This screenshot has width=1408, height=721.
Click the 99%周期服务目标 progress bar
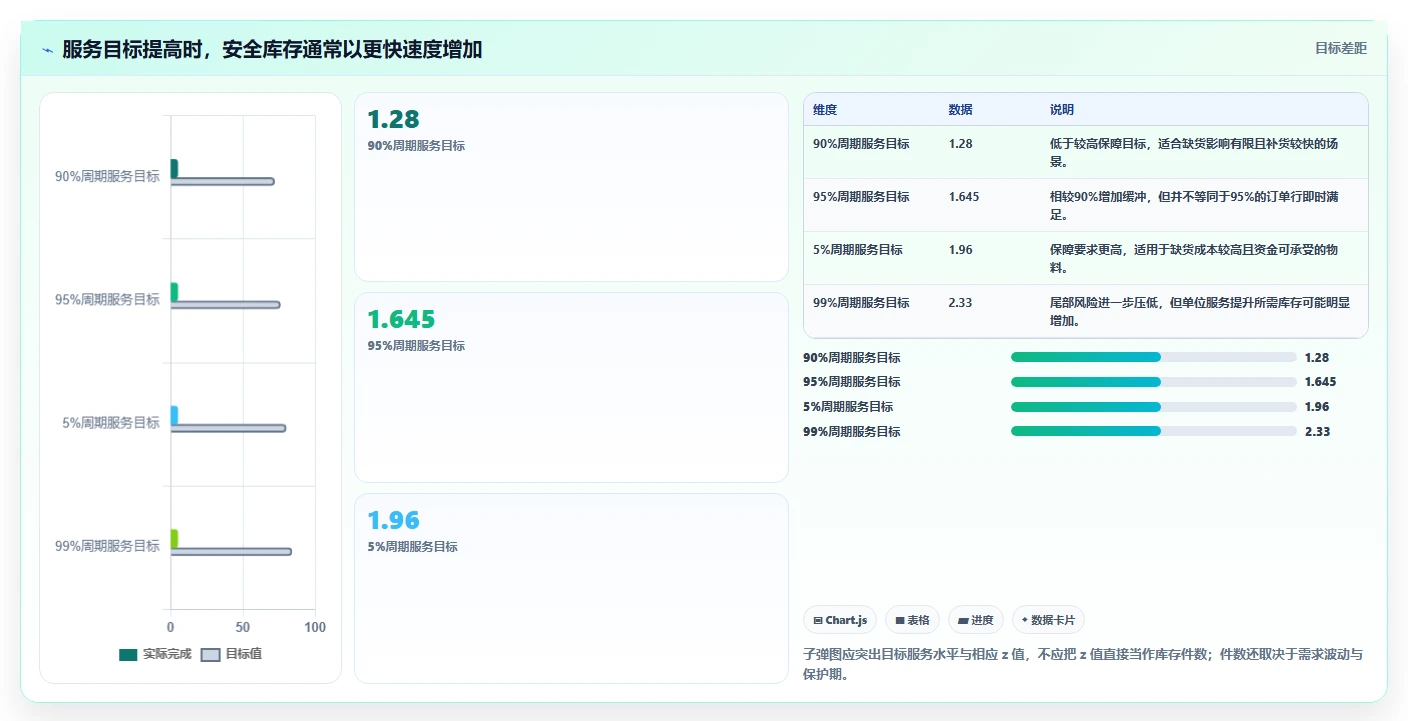(1153, 431)
